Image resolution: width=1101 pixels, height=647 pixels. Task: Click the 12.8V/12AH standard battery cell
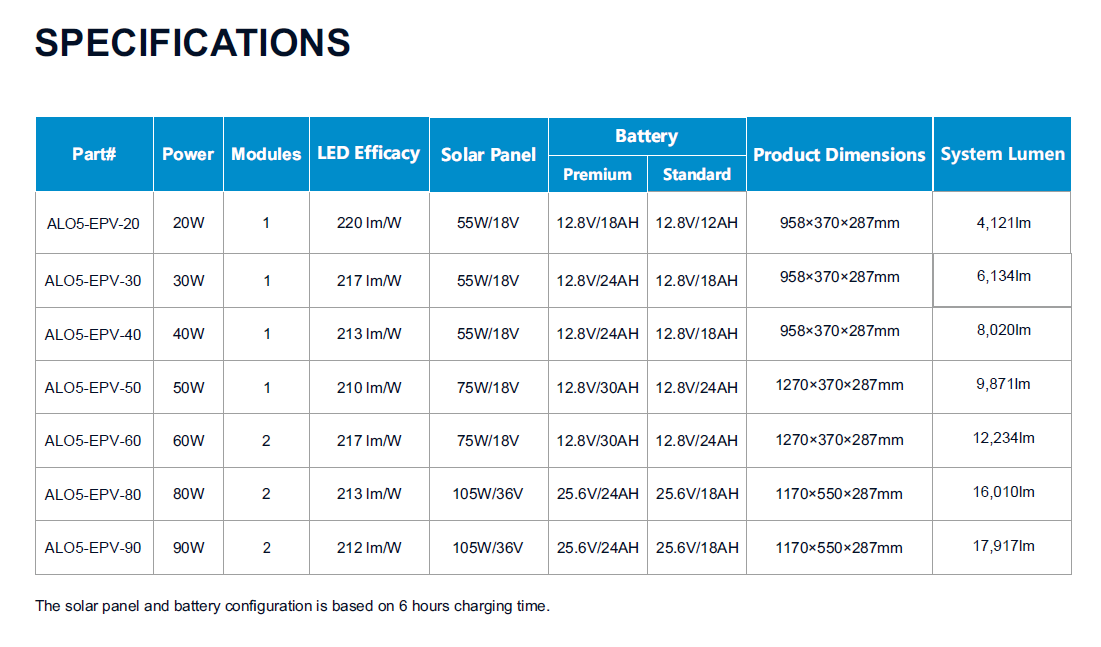click(696, 223)
